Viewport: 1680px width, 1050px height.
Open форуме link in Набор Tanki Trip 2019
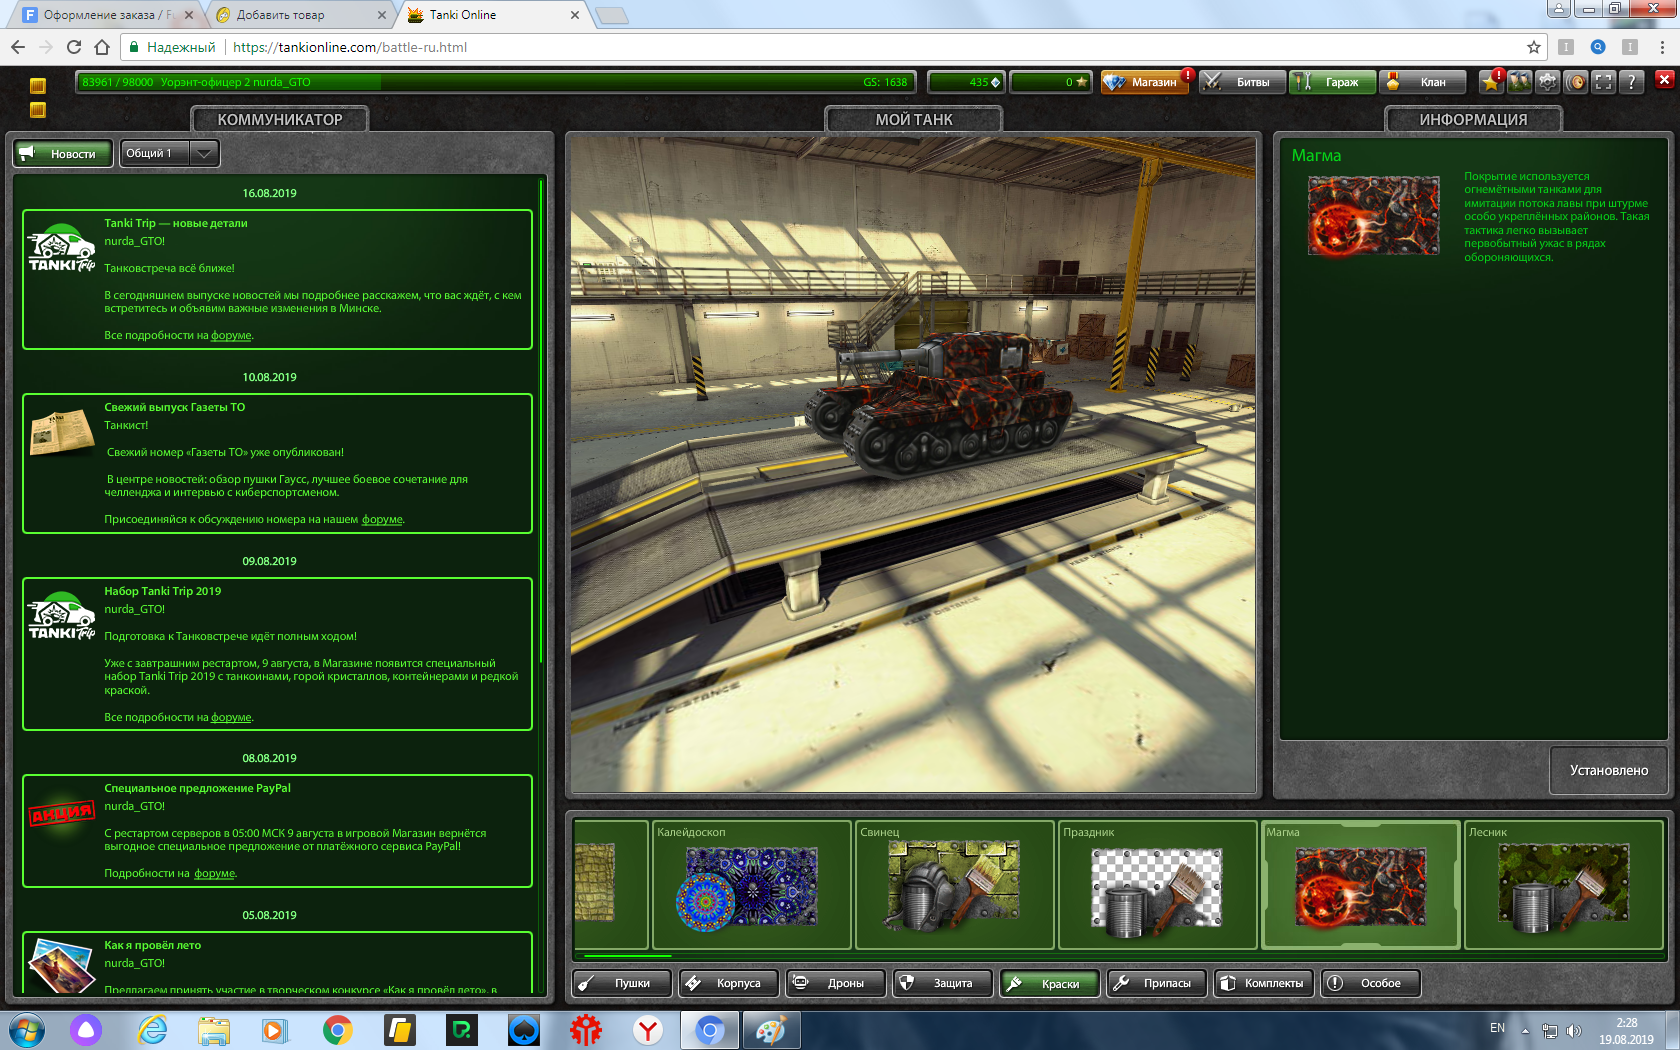point(231,717)
